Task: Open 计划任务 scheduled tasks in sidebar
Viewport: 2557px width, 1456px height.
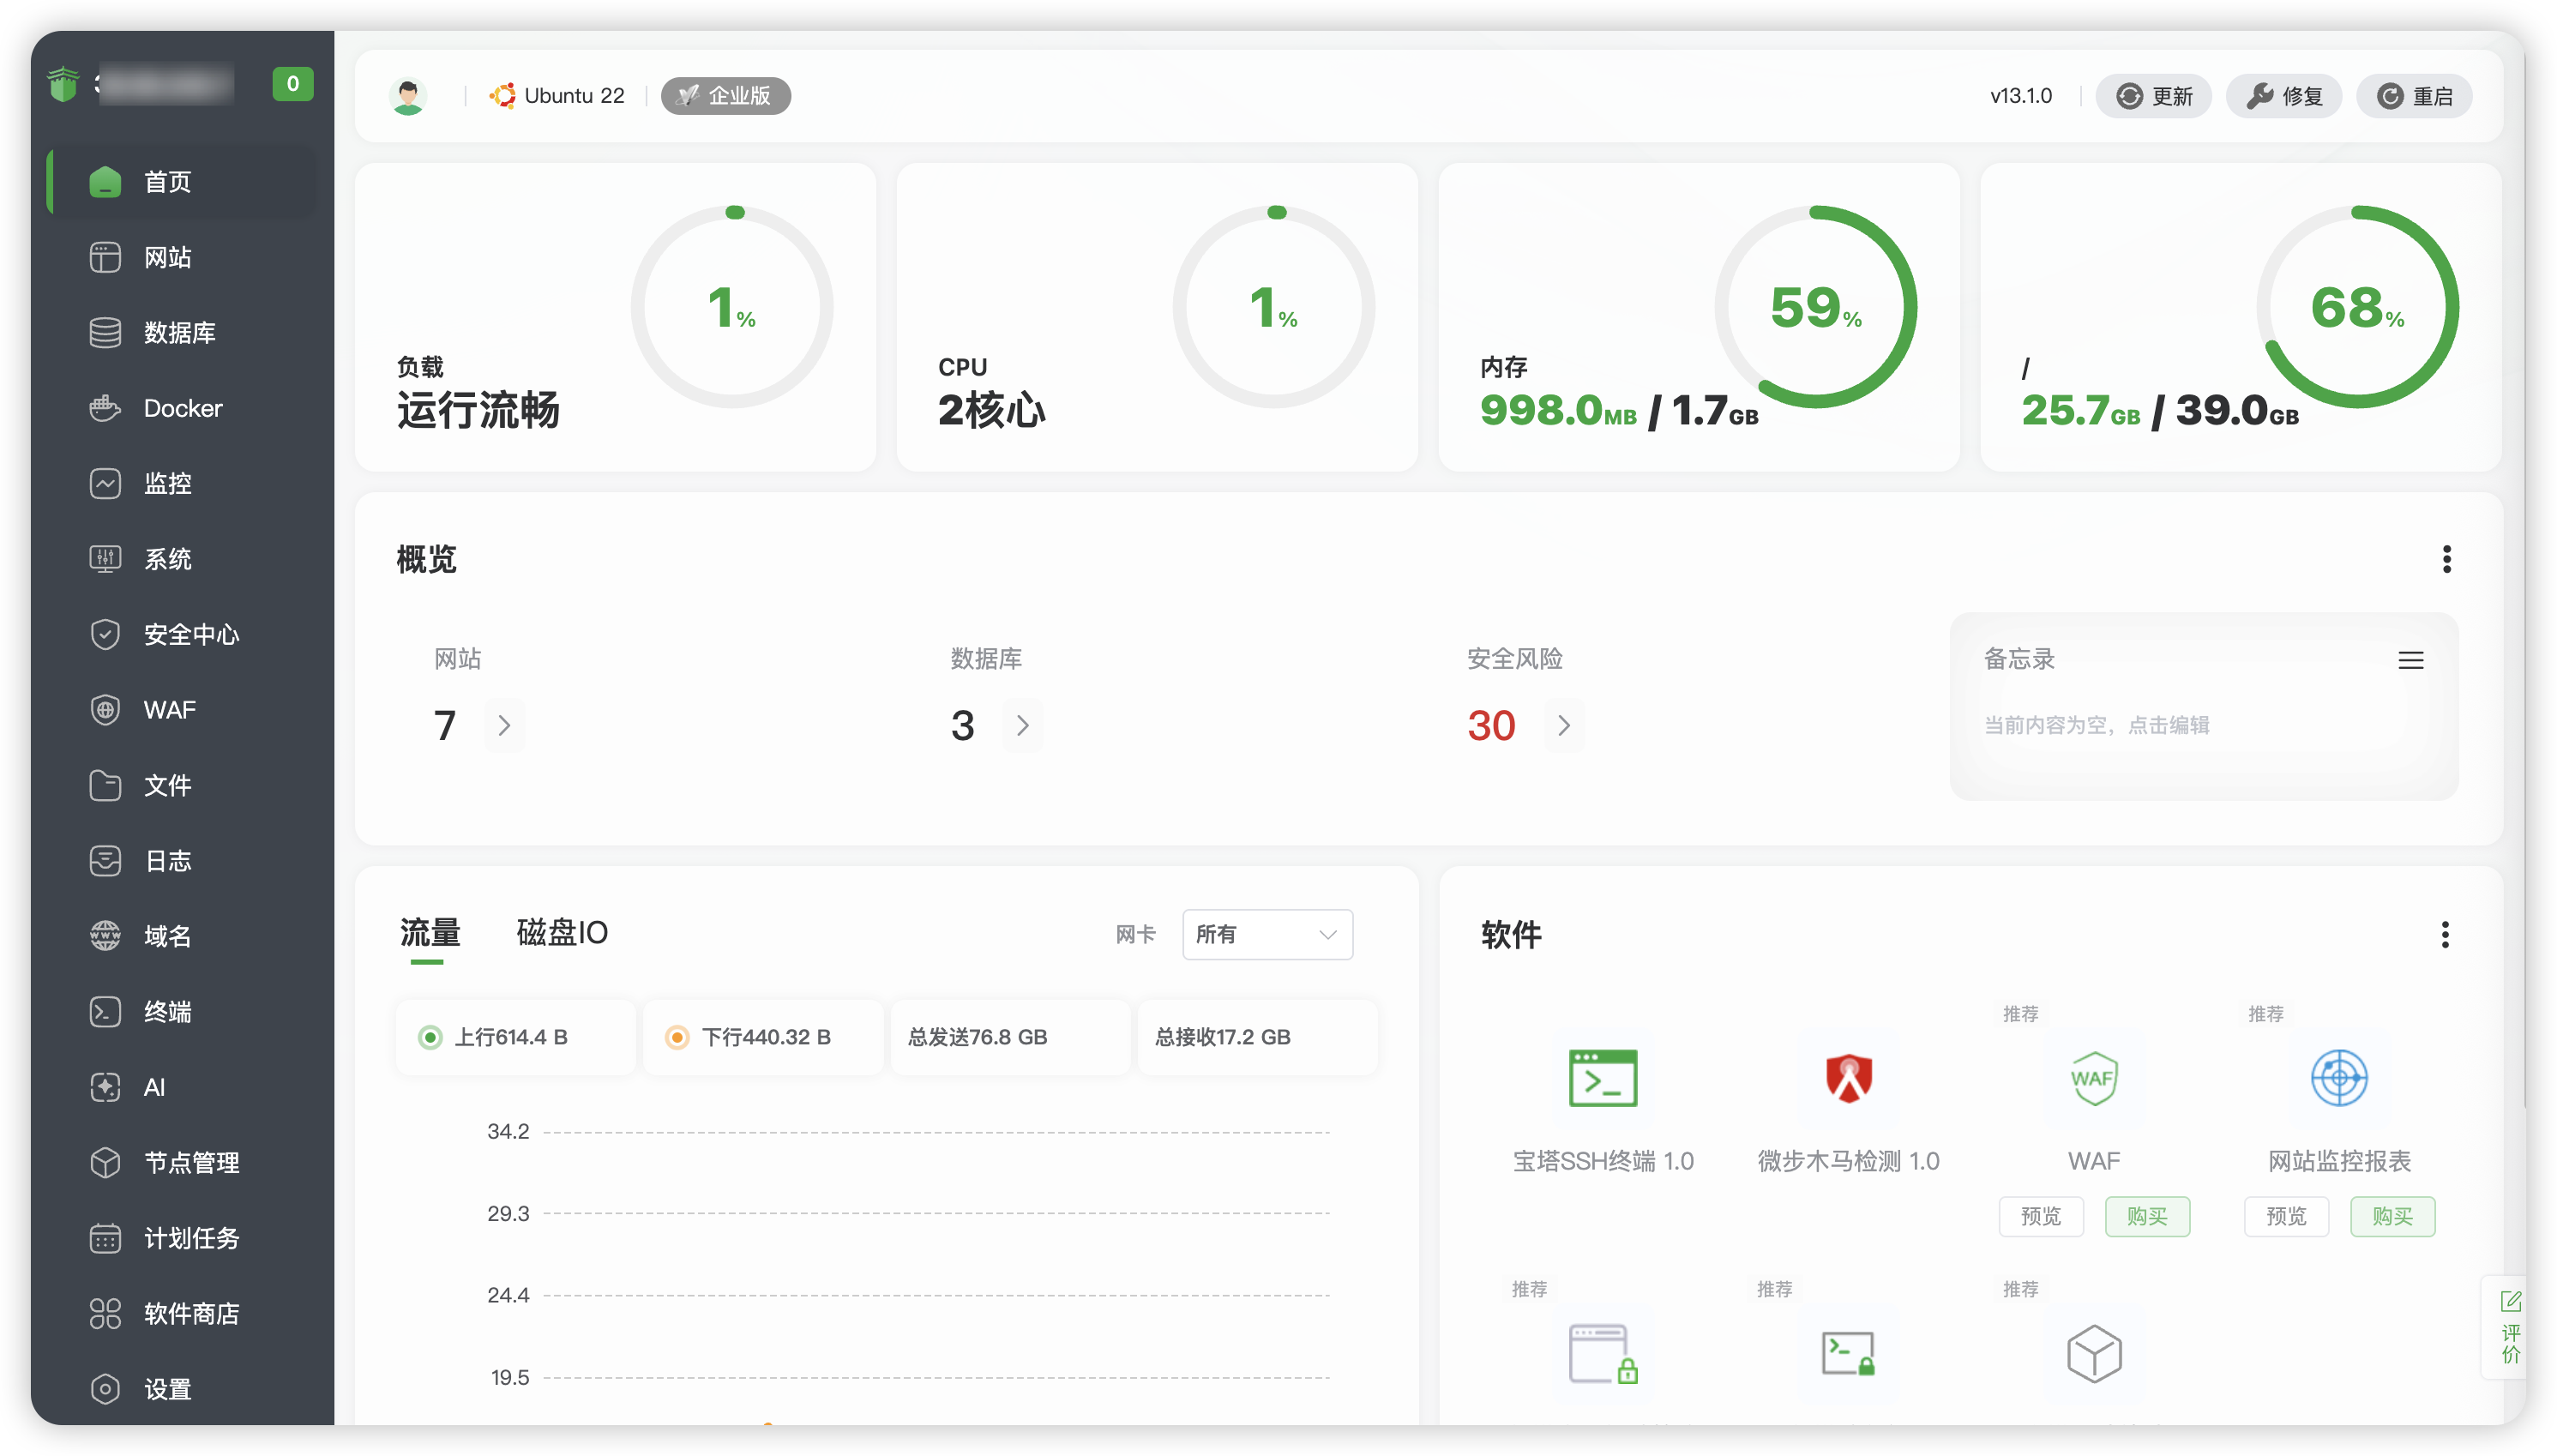Action: [183, 1238]
